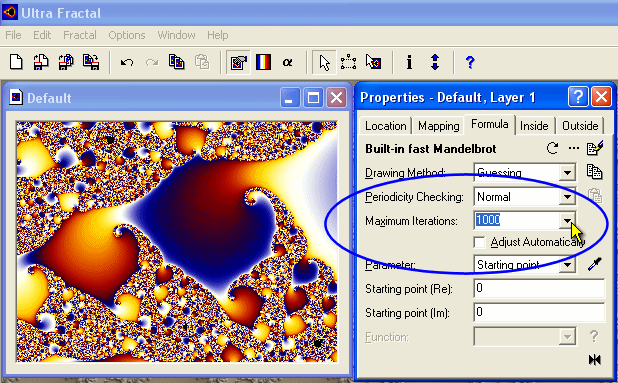
Task: Click the browse formula ellipsis button
Action: [x=573, y=149]
